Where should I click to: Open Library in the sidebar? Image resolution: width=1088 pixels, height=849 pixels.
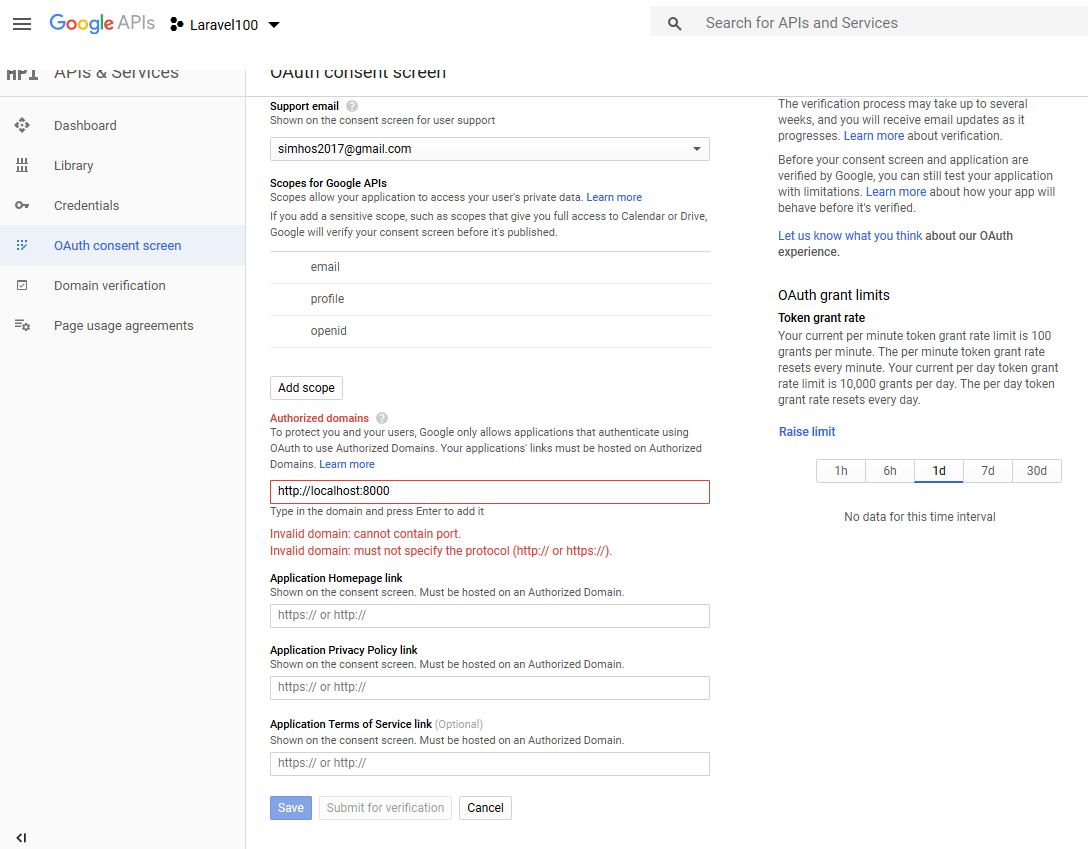tap(74, 165)
